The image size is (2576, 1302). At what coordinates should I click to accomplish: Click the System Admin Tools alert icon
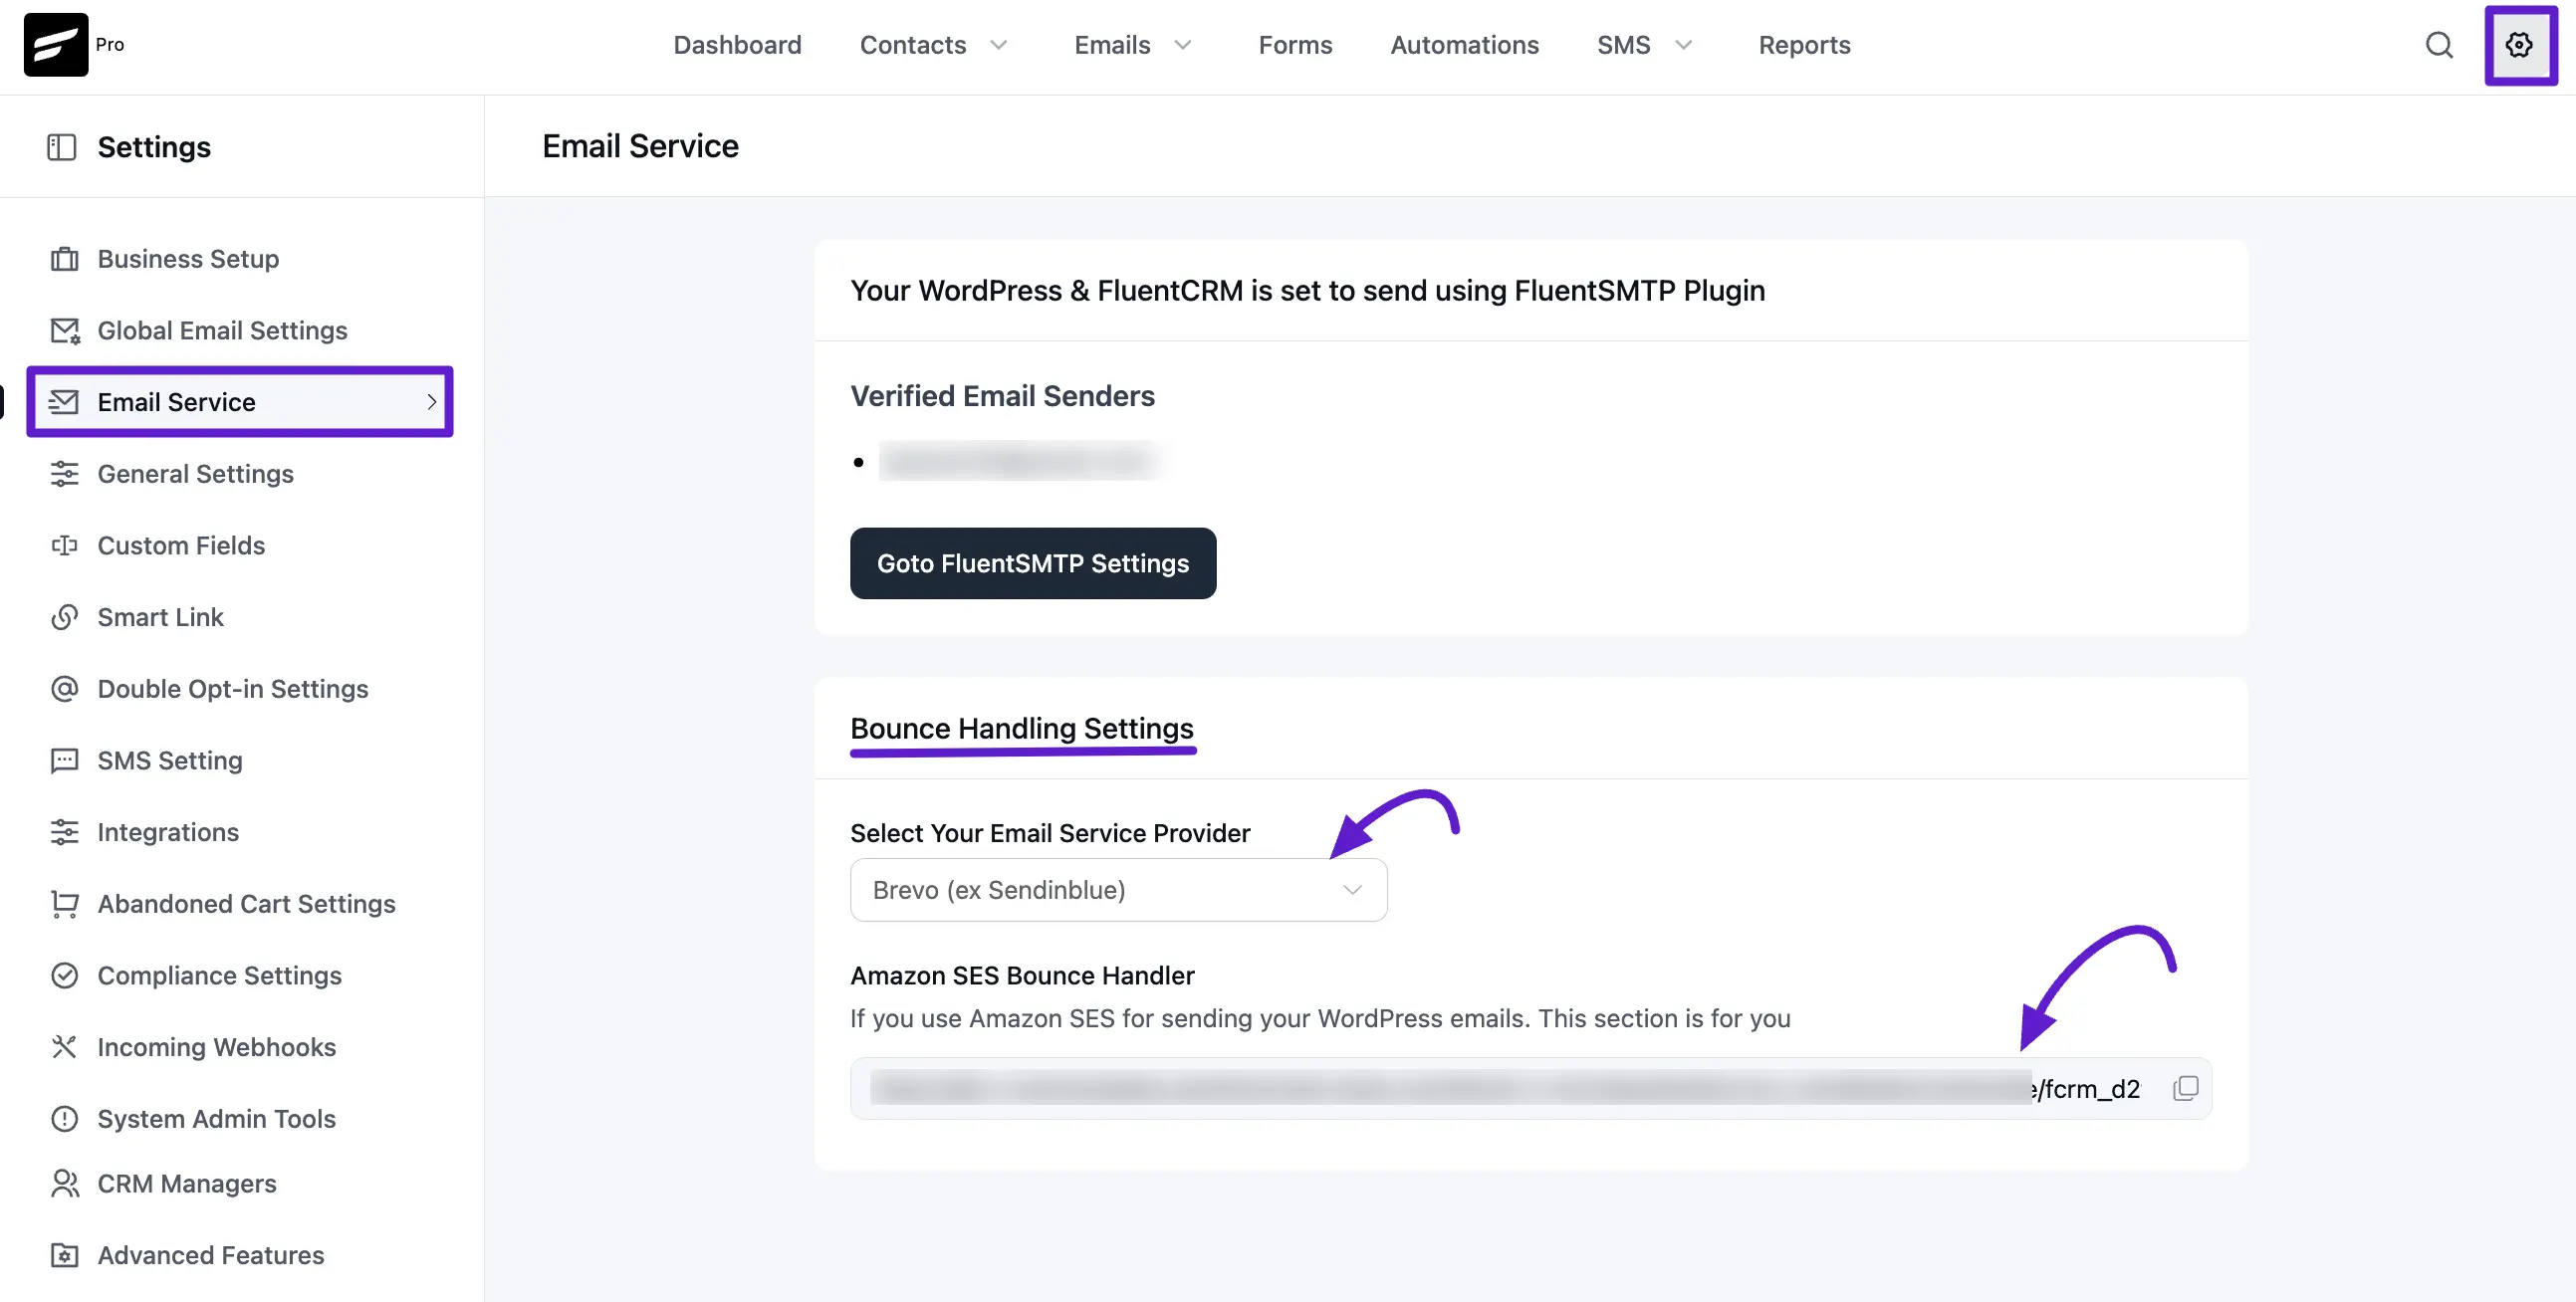coord(65,1119)
